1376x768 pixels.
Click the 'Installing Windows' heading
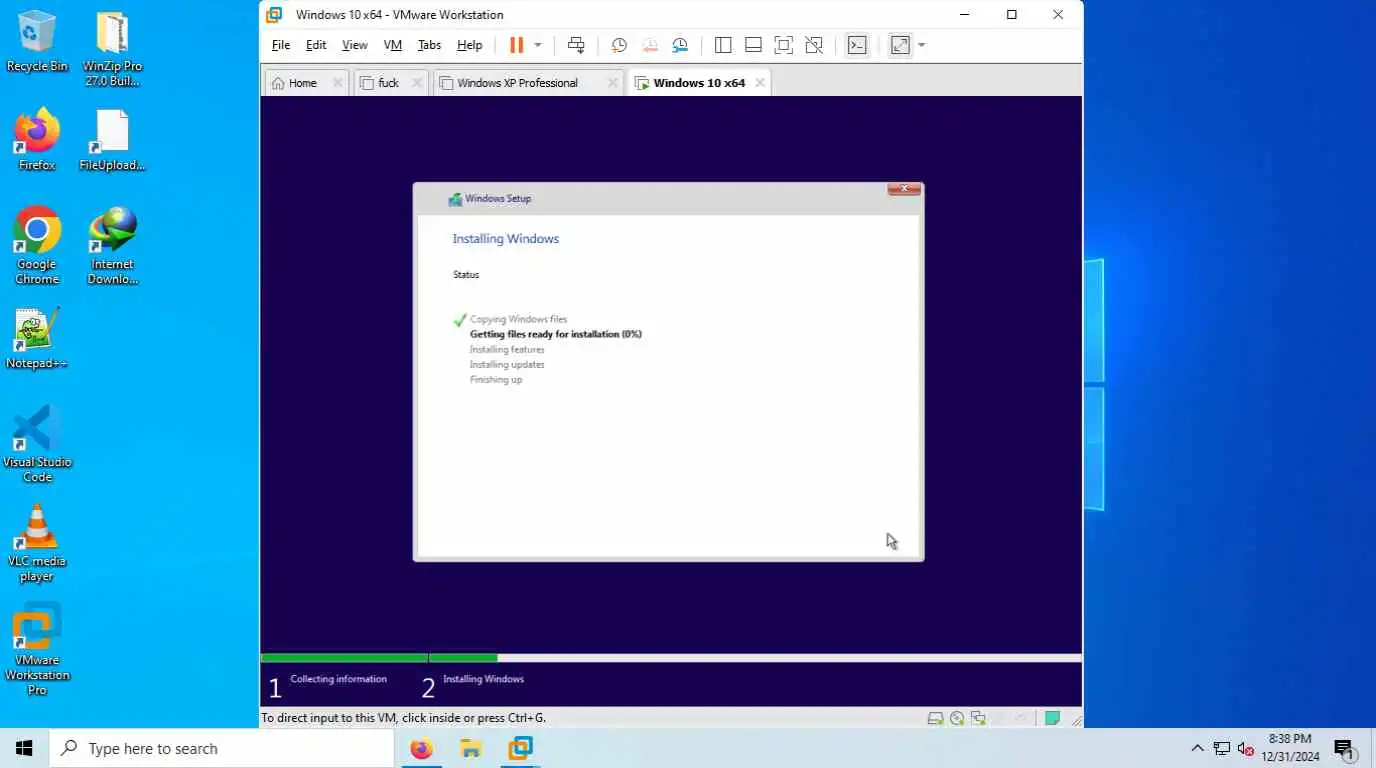coord(506,239)
